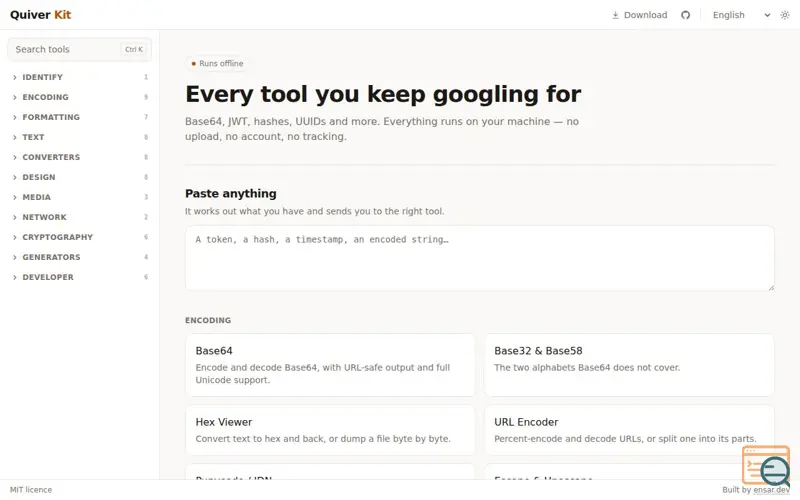Expand the IDENTIFY category
The width and height of the screenshot is (800, 500).
80,77
